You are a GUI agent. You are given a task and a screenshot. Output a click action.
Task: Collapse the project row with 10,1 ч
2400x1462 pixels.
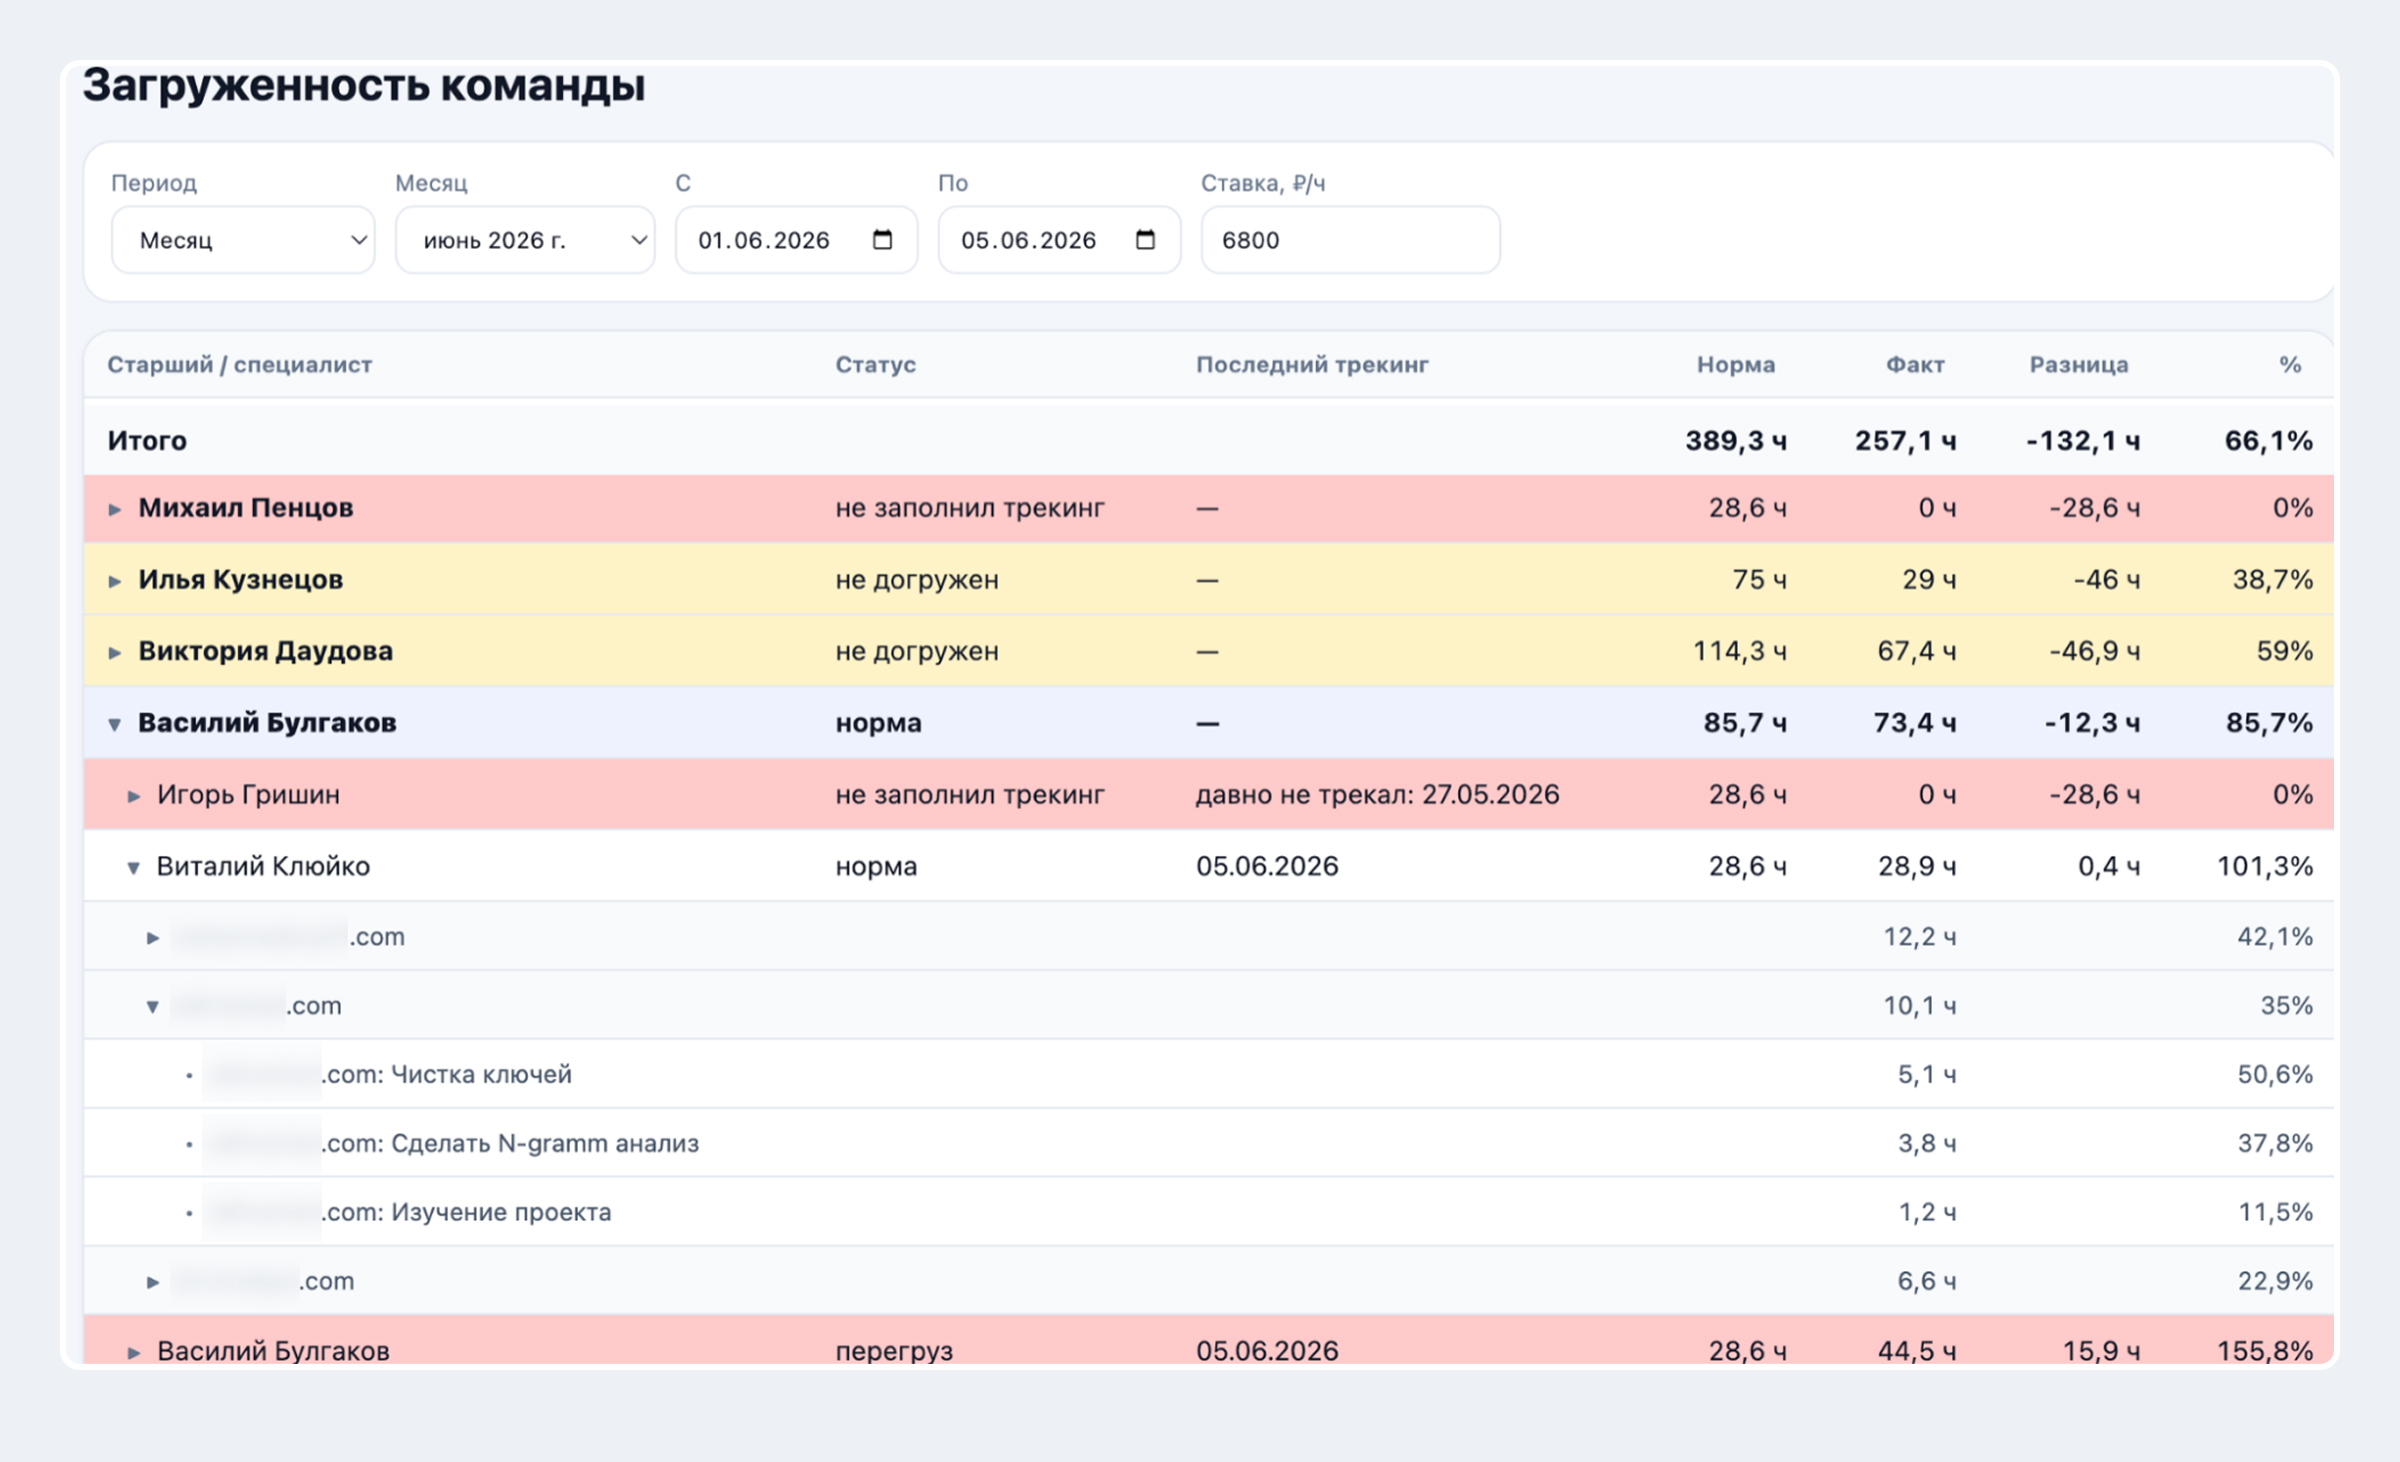(153, 1007)
